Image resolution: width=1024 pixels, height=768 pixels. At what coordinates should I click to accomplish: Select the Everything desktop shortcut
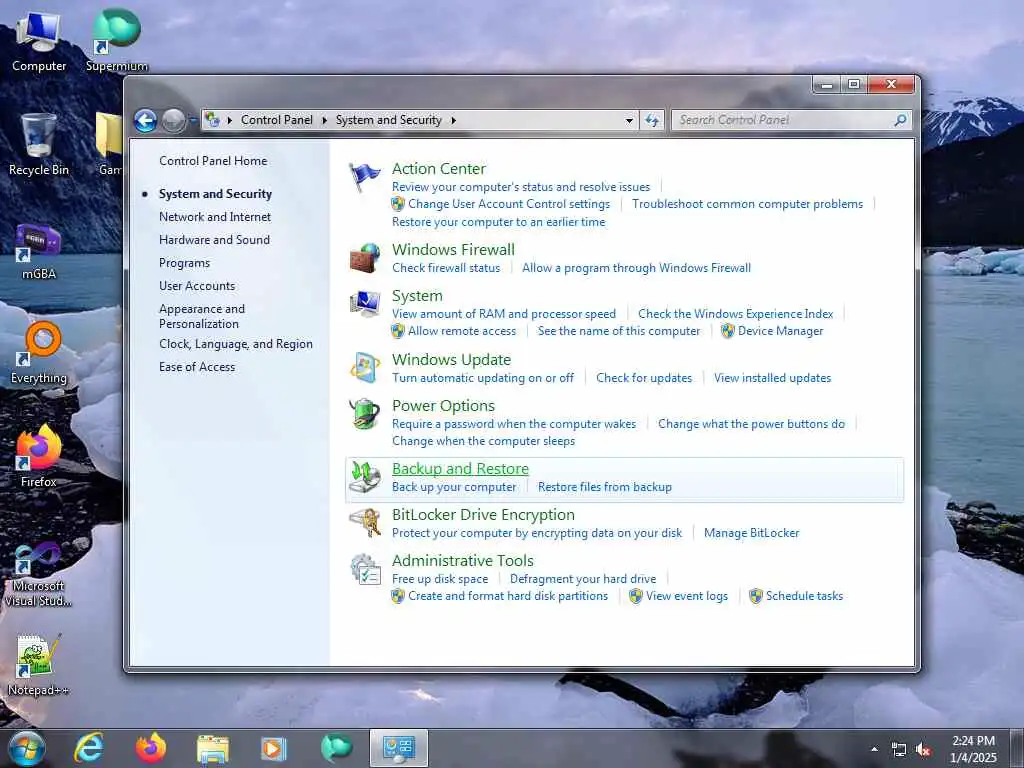(39, 353)
